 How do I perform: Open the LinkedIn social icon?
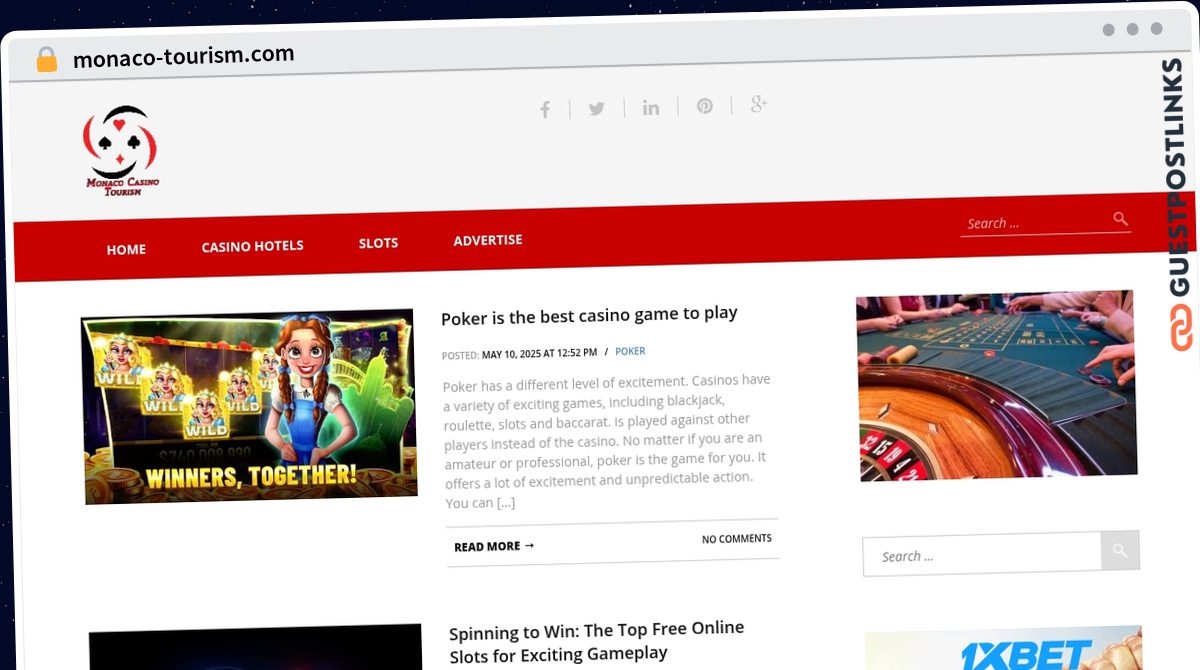pos(651,107)
